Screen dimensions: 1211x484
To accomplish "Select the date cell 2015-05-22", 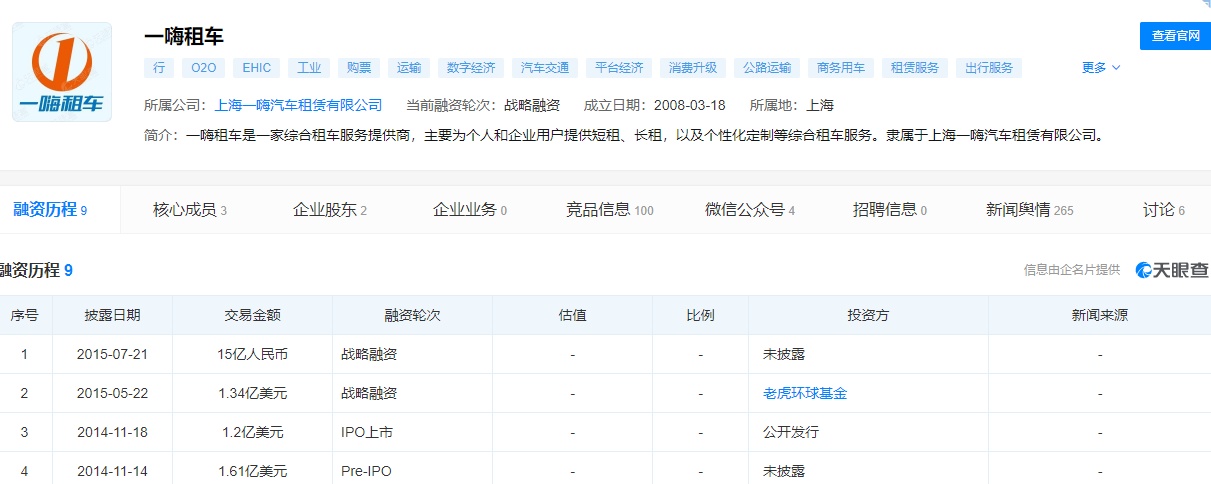I will tap(112, 394).
